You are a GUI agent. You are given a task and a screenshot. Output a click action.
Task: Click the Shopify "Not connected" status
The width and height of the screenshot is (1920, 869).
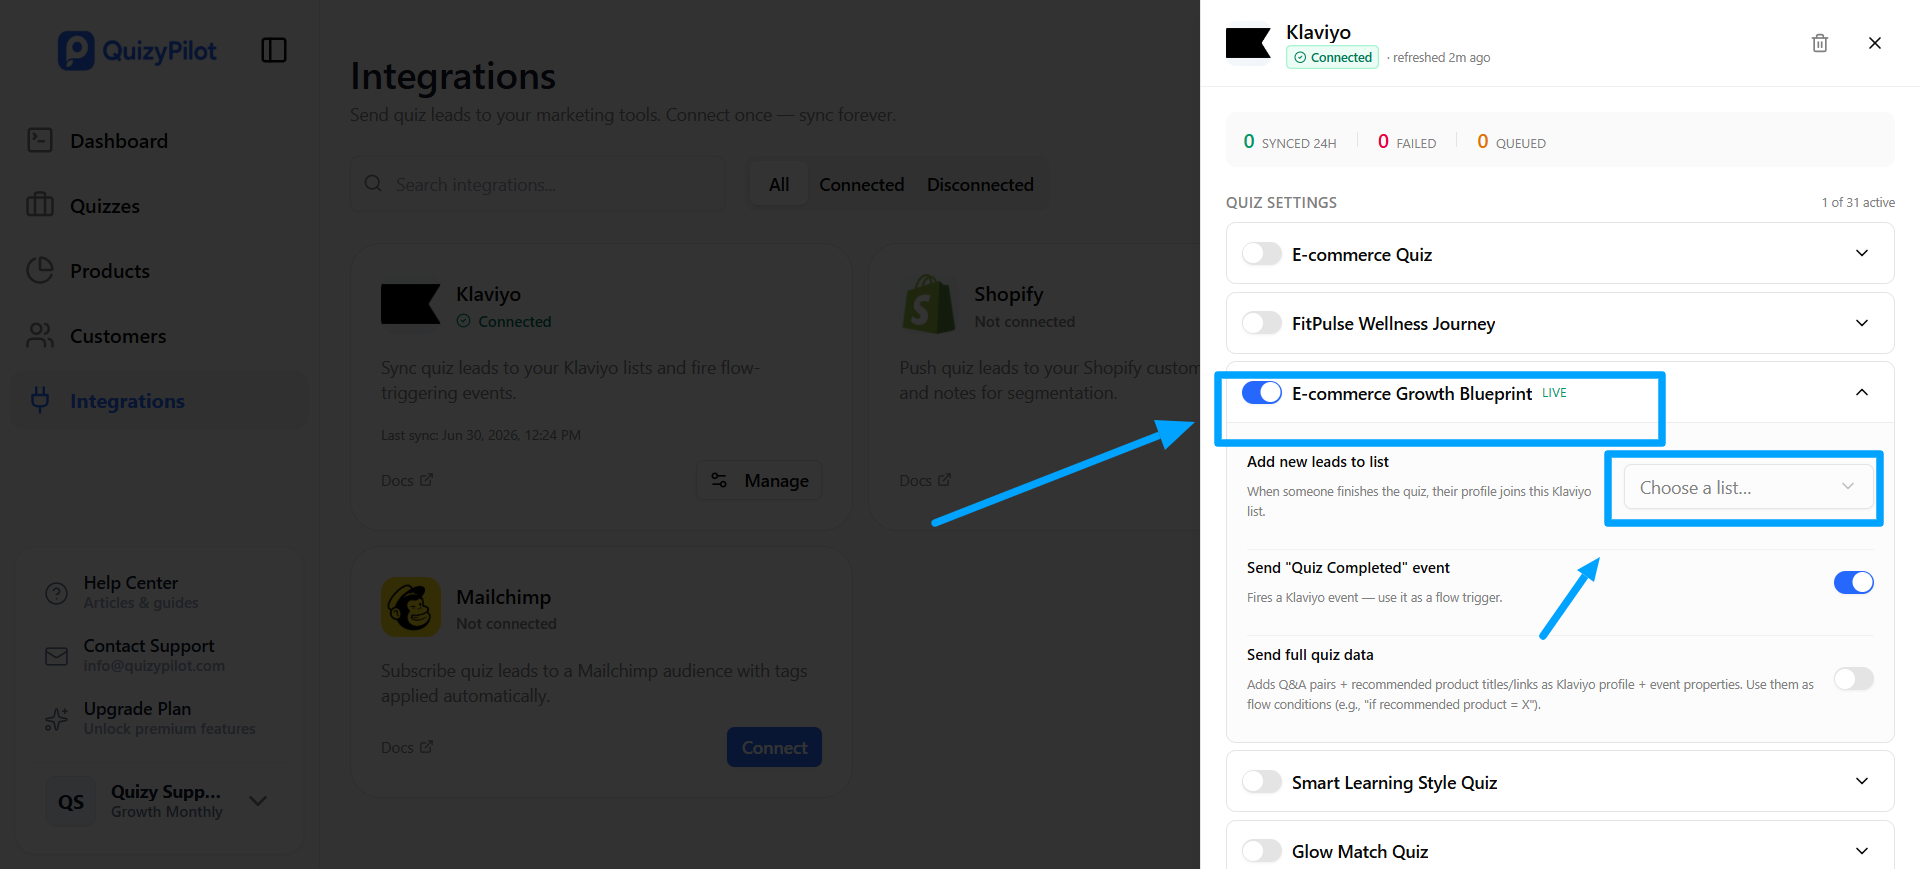click(x=1025, y=322)
